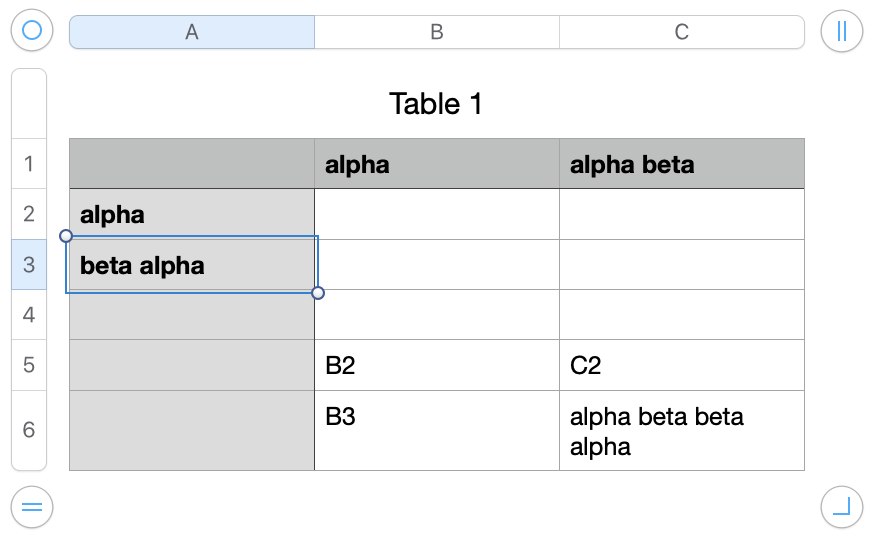Click the bottom-right selection handle of the selected cell
Screen dimensions: 890x550
point(318,293)
